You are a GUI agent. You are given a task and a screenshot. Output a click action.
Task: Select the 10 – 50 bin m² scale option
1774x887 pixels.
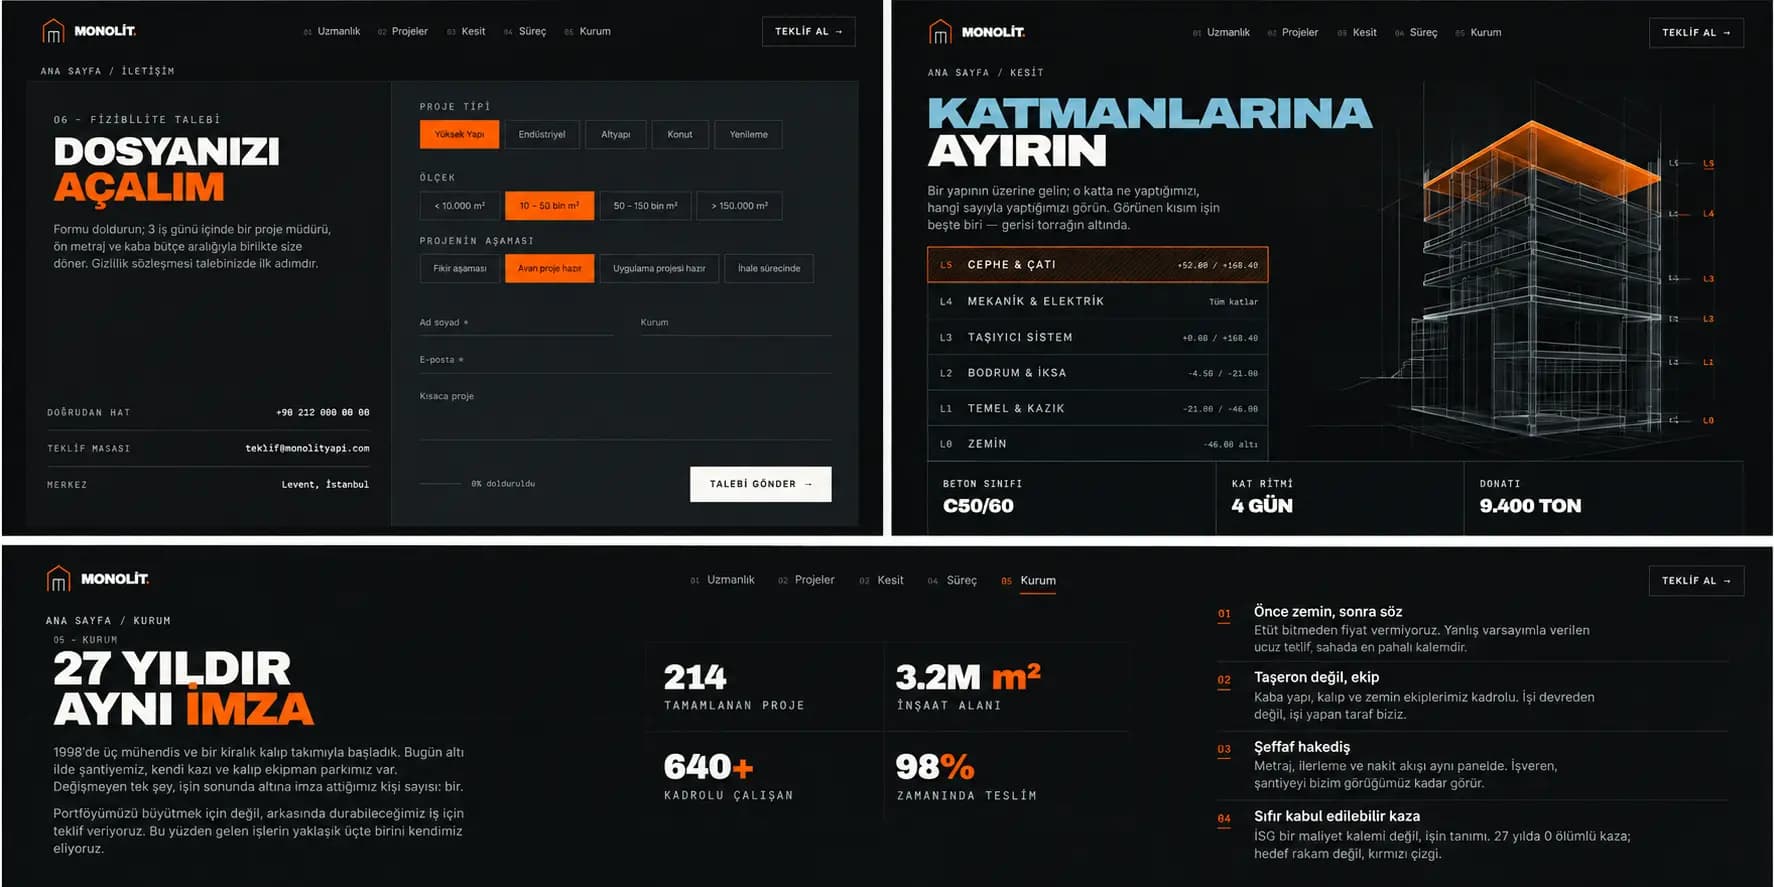549,206
